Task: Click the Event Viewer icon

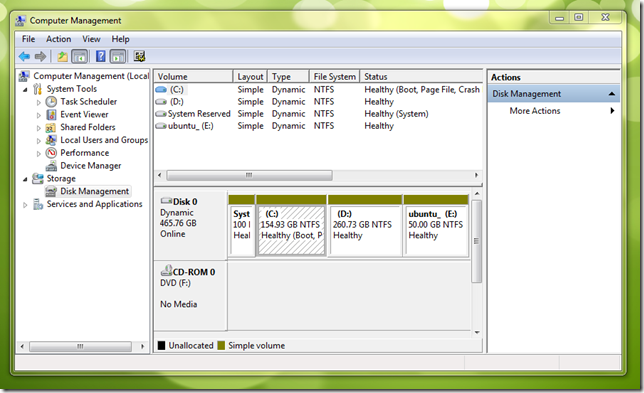Action: click(51, 114)
